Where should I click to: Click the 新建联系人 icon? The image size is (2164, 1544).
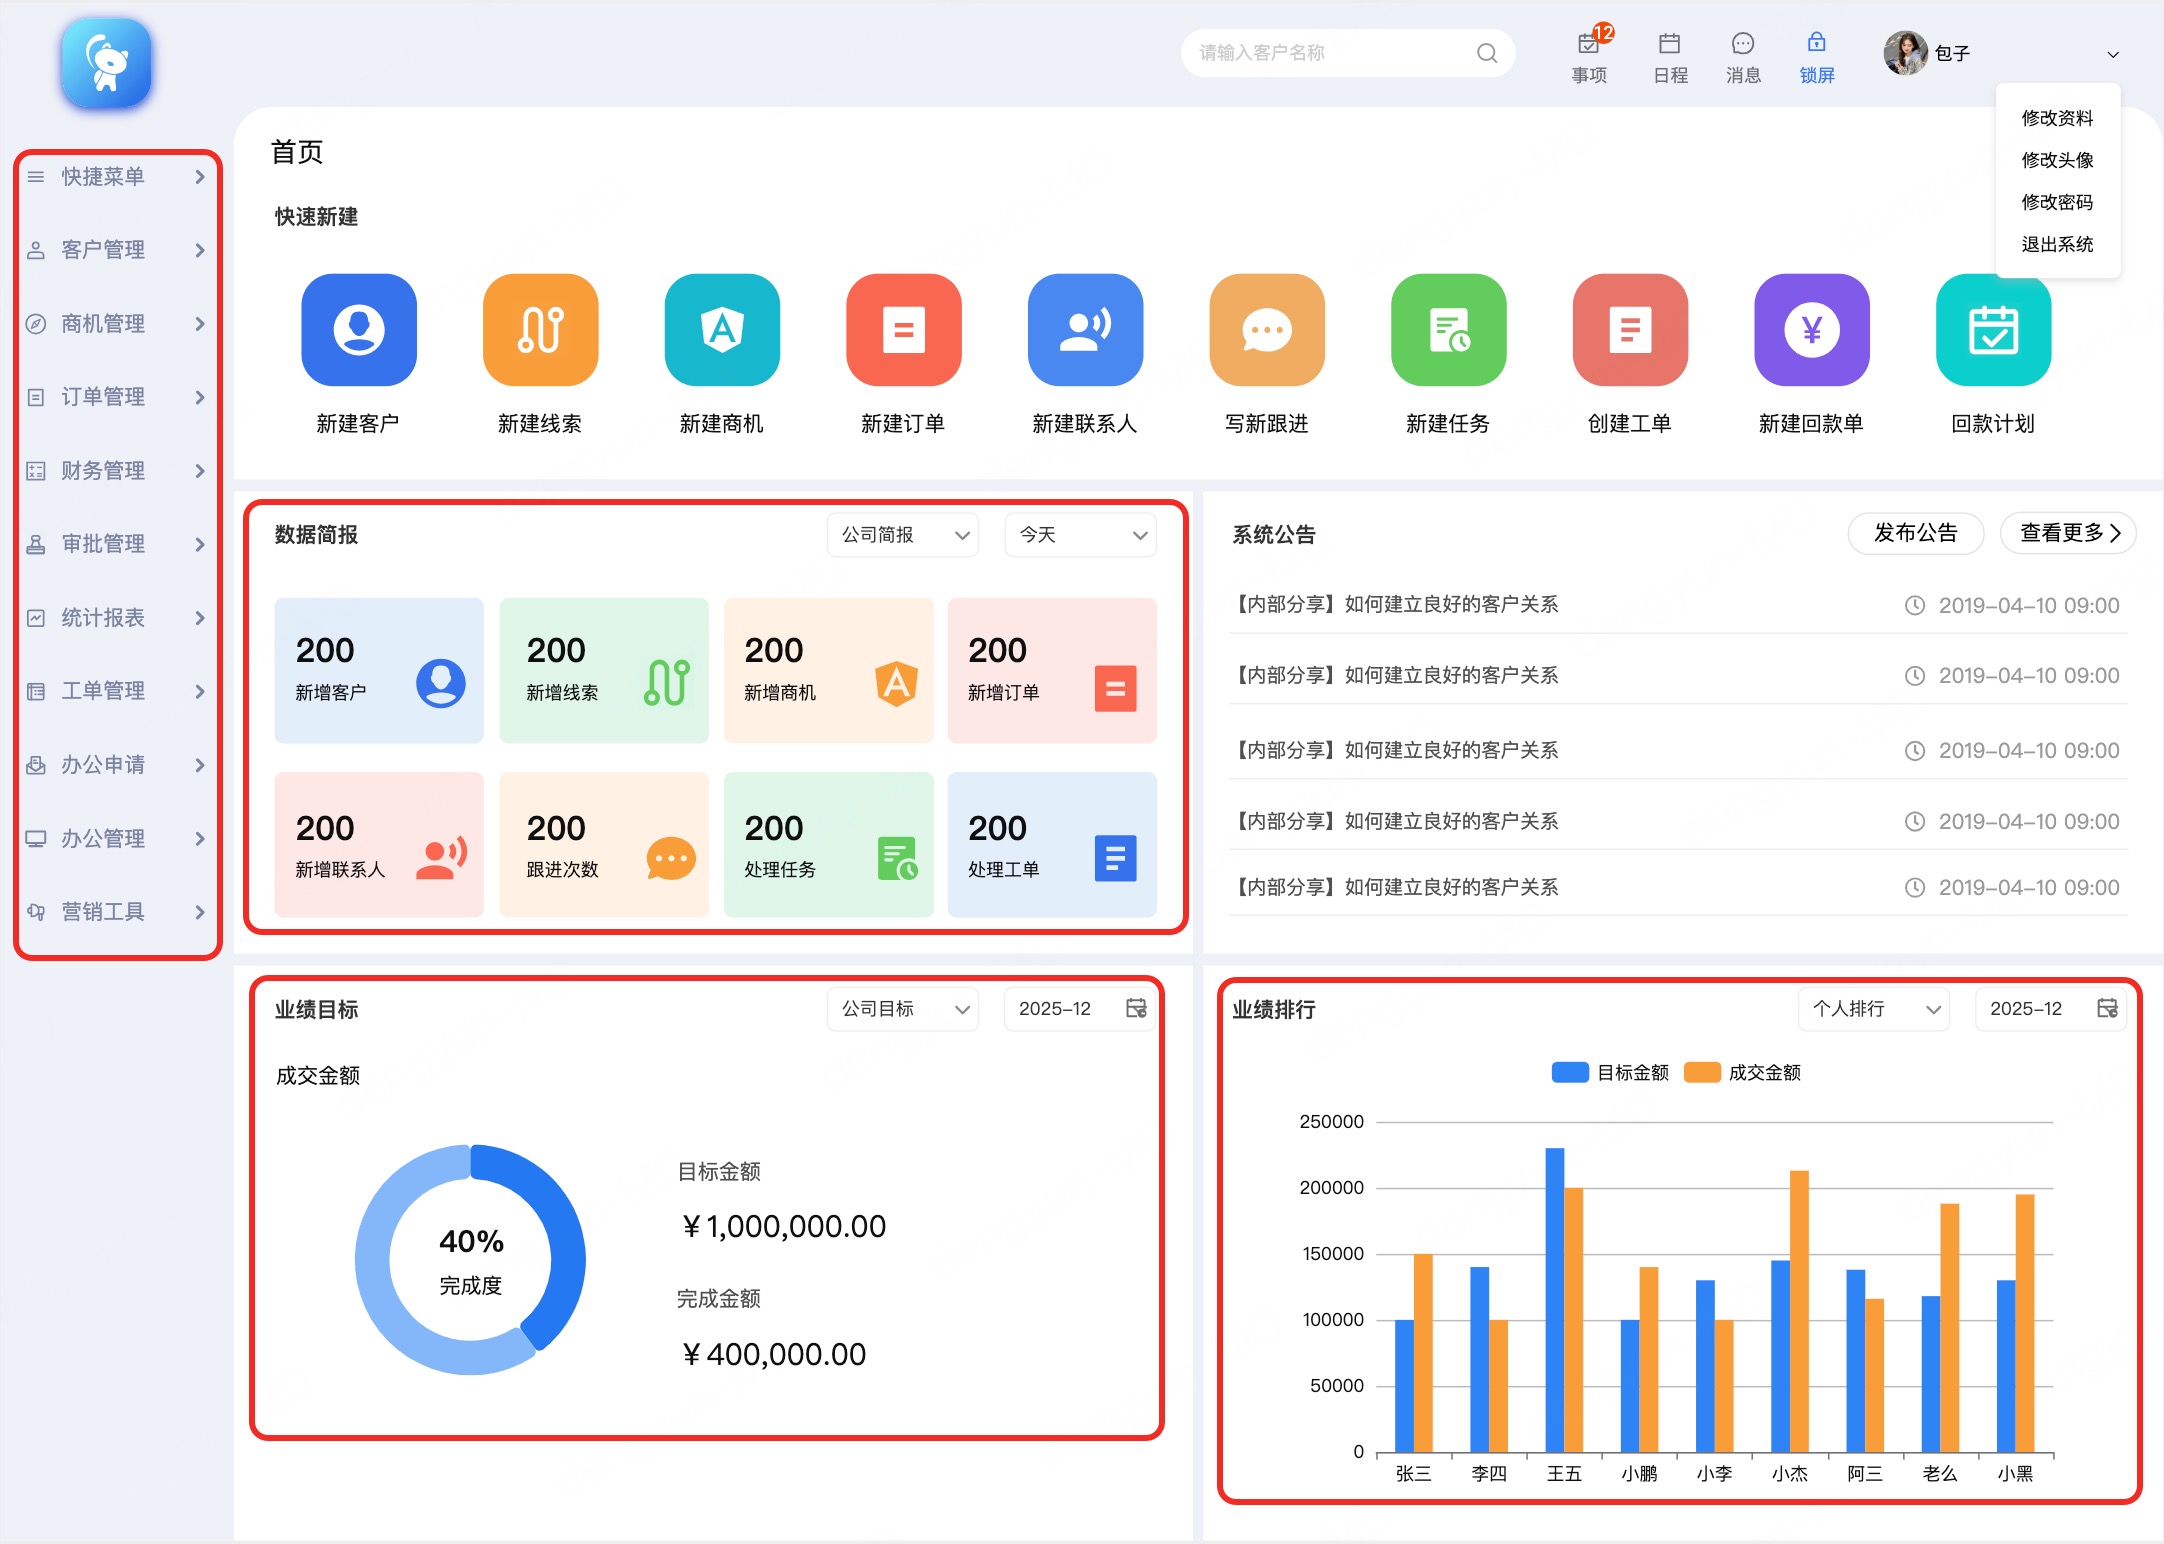(1085, 330)
